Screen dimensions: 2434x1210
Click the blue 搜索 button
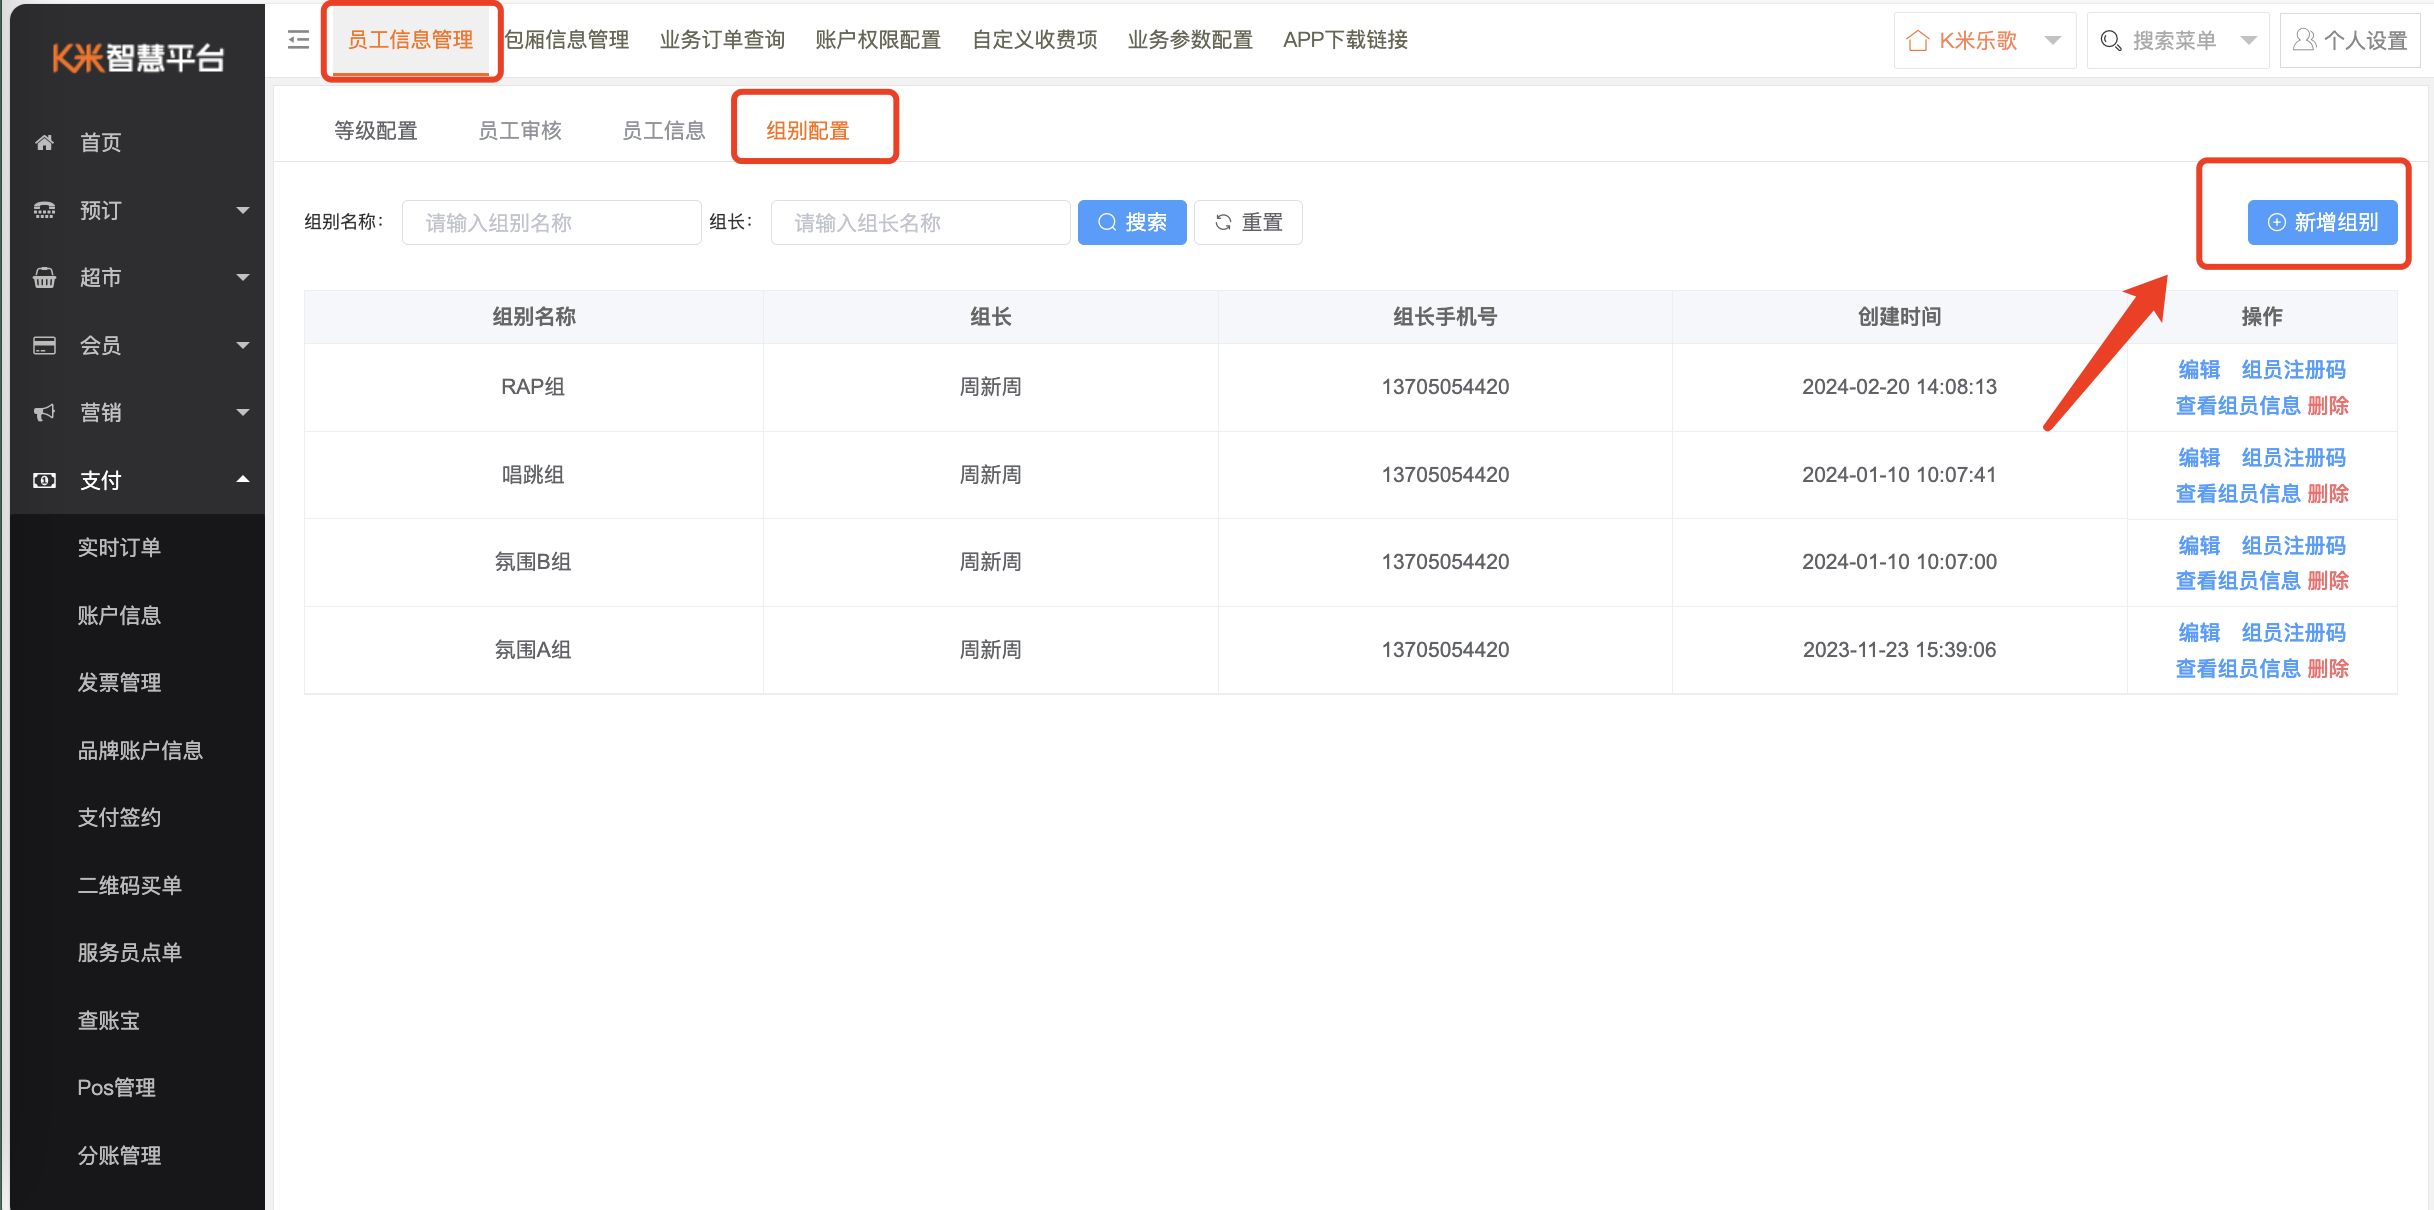[1132, 222]
